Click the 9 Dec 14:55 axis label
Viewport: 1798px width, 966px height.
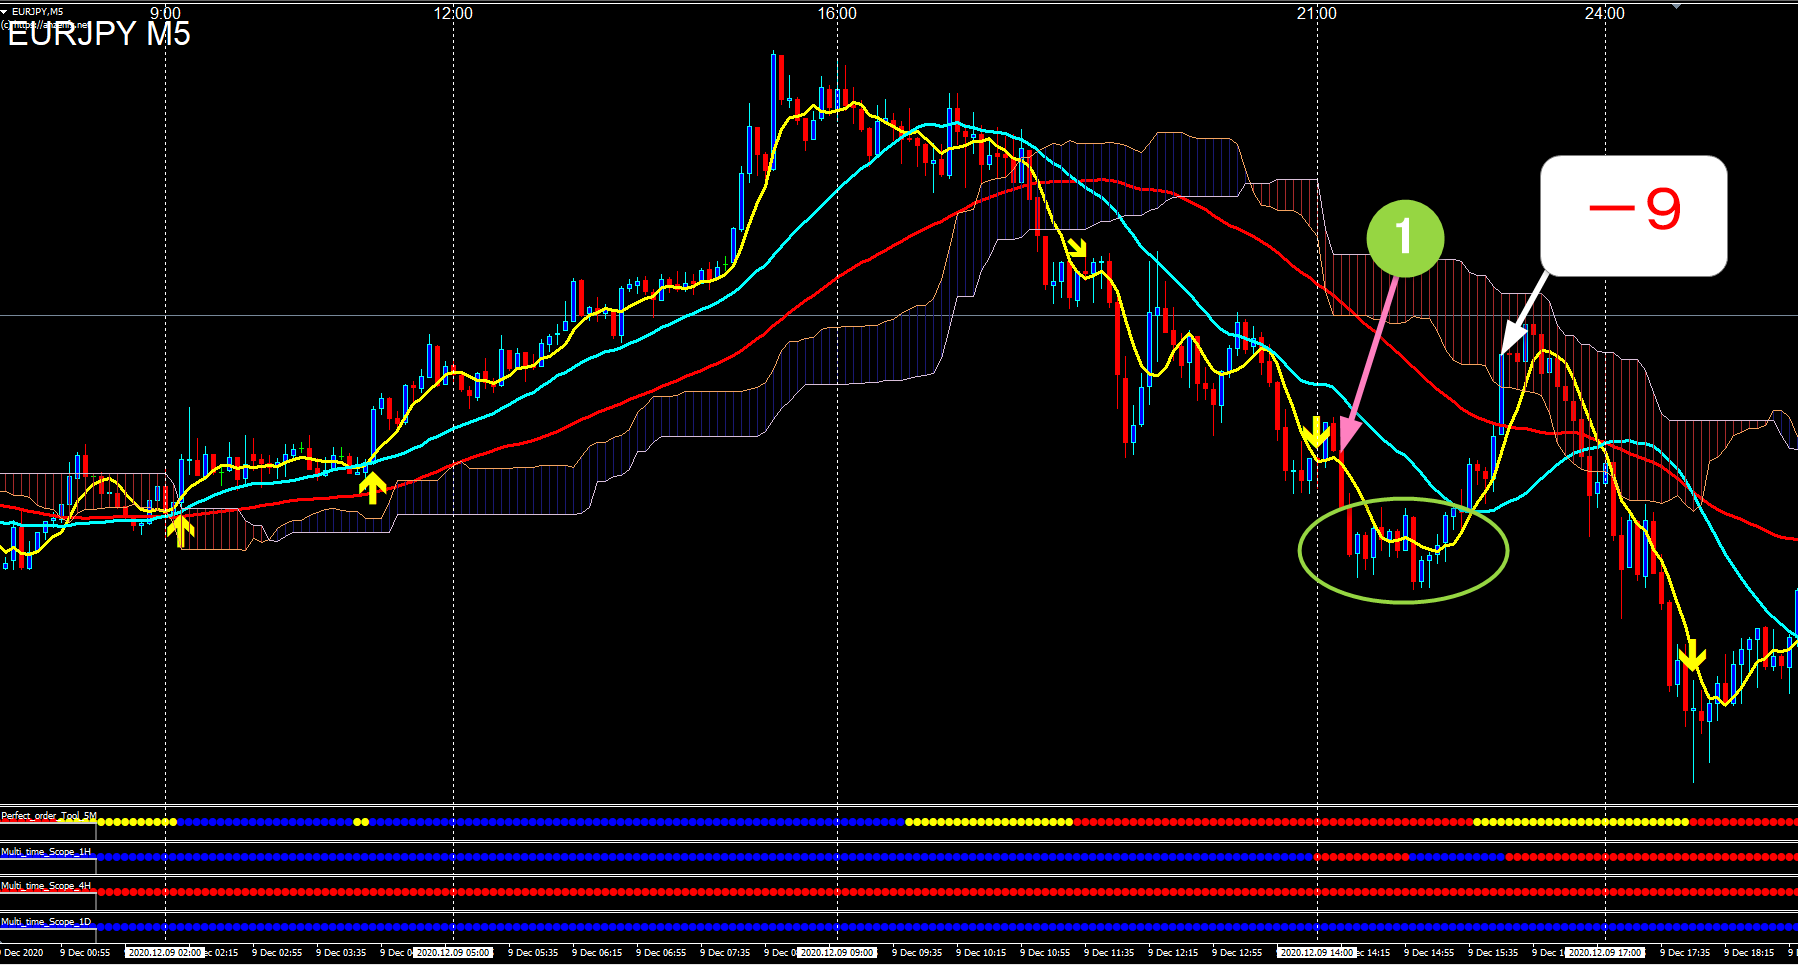[1429, 953]
